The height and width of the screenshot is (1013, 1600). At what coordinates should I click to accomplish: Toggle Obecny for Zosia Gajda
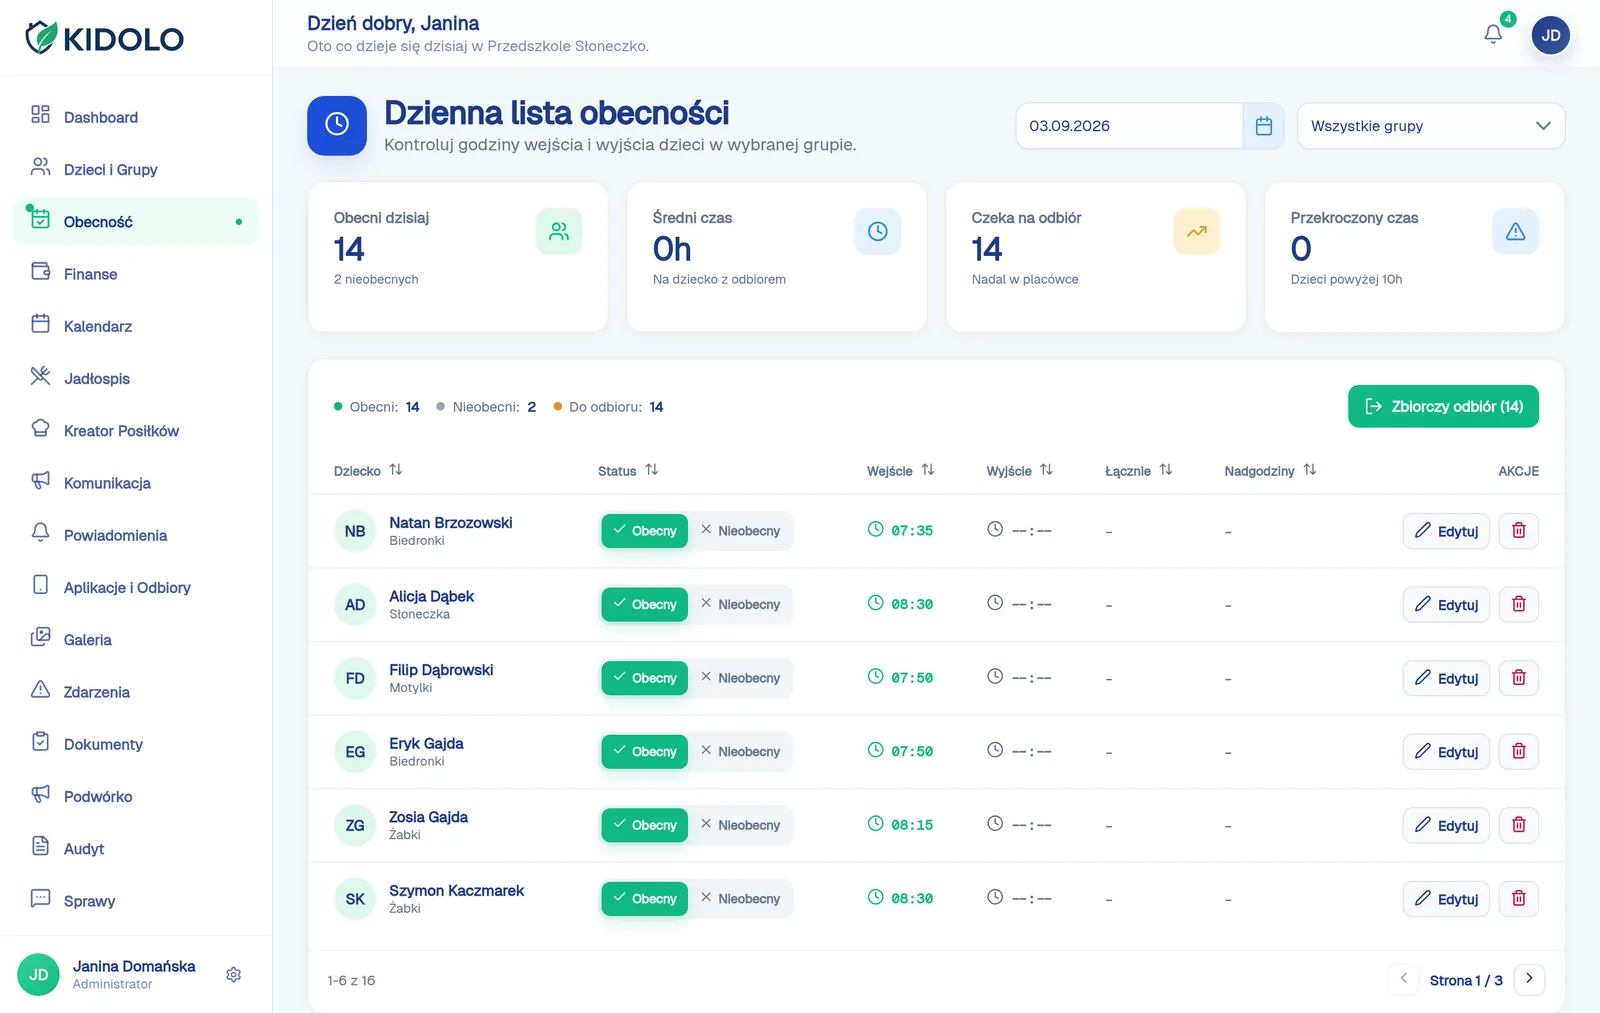(x=645, y=825)
